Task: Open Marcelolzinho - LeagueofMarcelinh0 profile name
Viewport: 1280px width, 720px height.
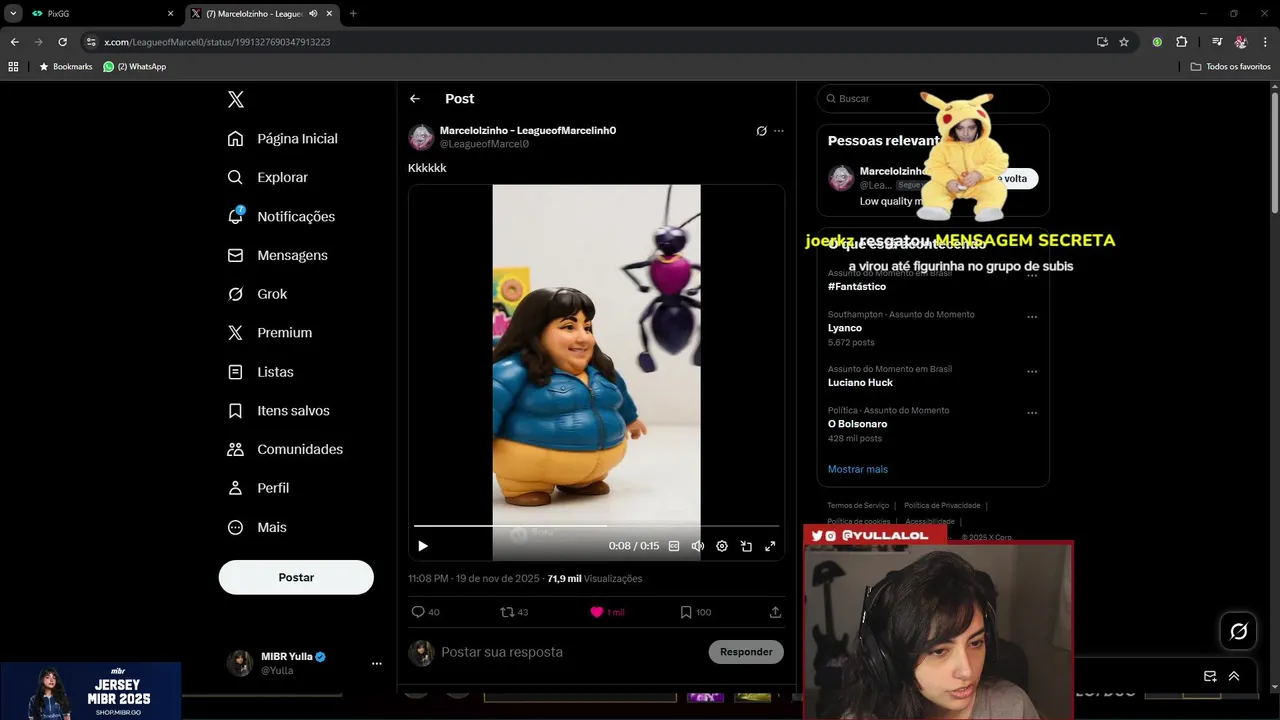Action: tap(528, 130)
